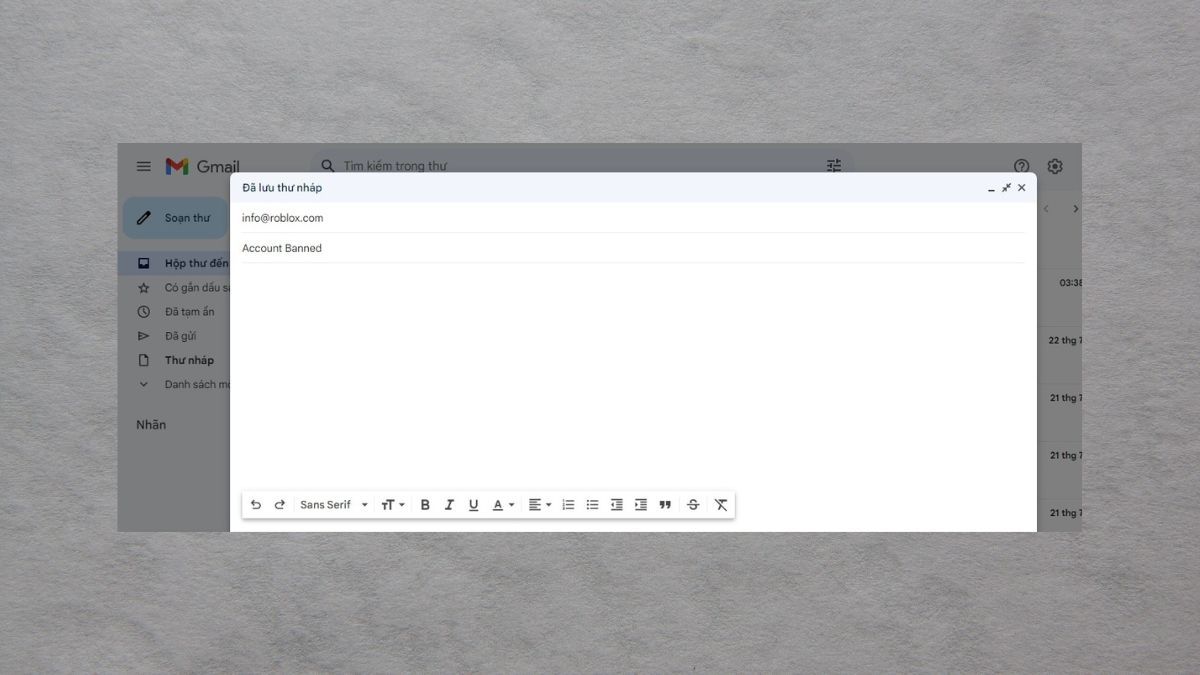Open the Help question-mark menu

(1021, 166)
